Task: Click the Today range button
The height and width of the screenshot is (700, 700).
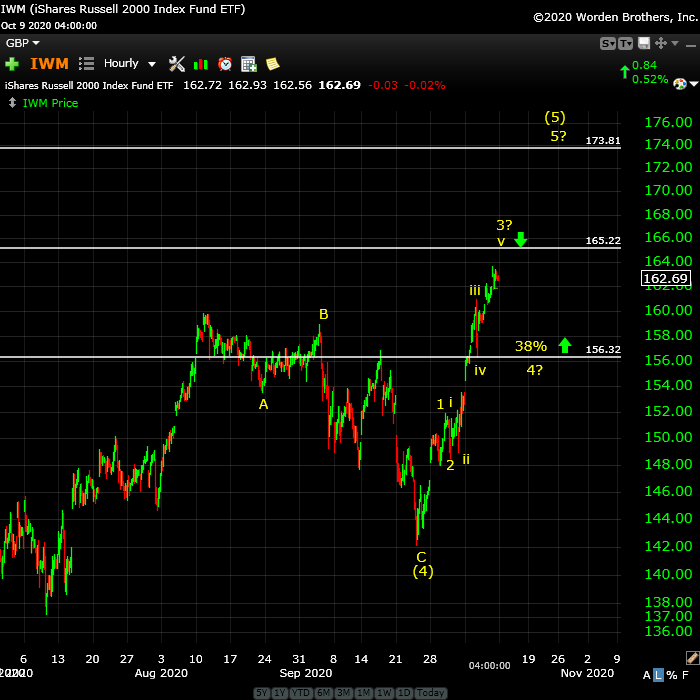Action: click(430, 693)
